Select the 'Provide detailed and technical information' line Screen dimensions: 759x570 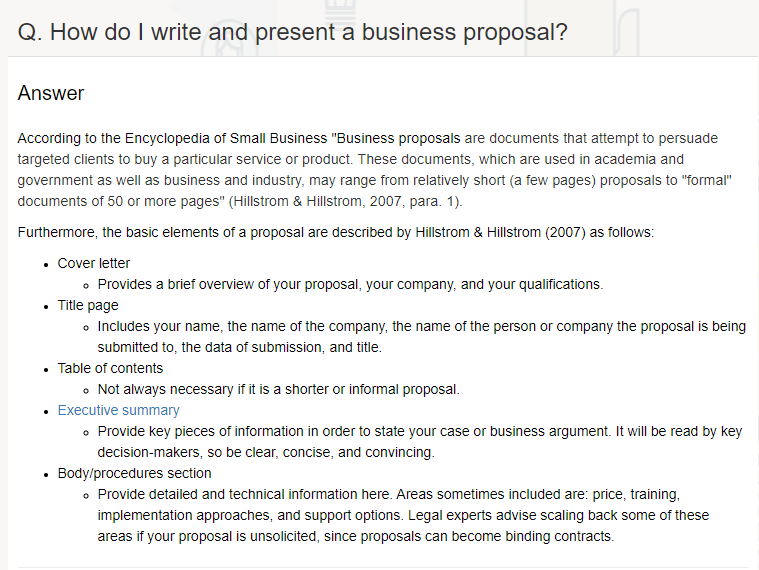[389, 495]
